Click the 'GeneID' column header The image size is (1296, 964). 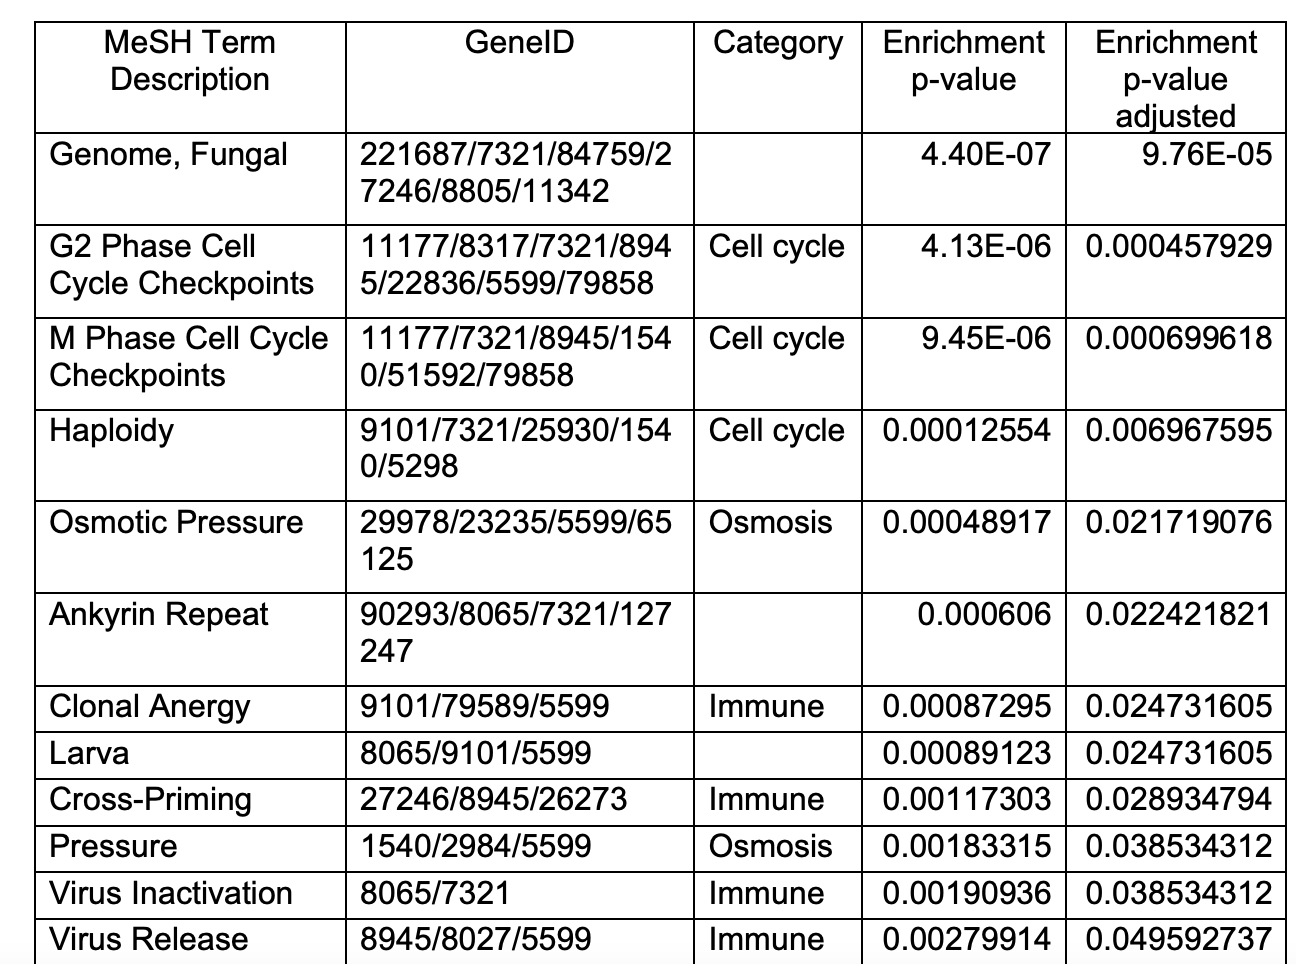click(519, 43)
